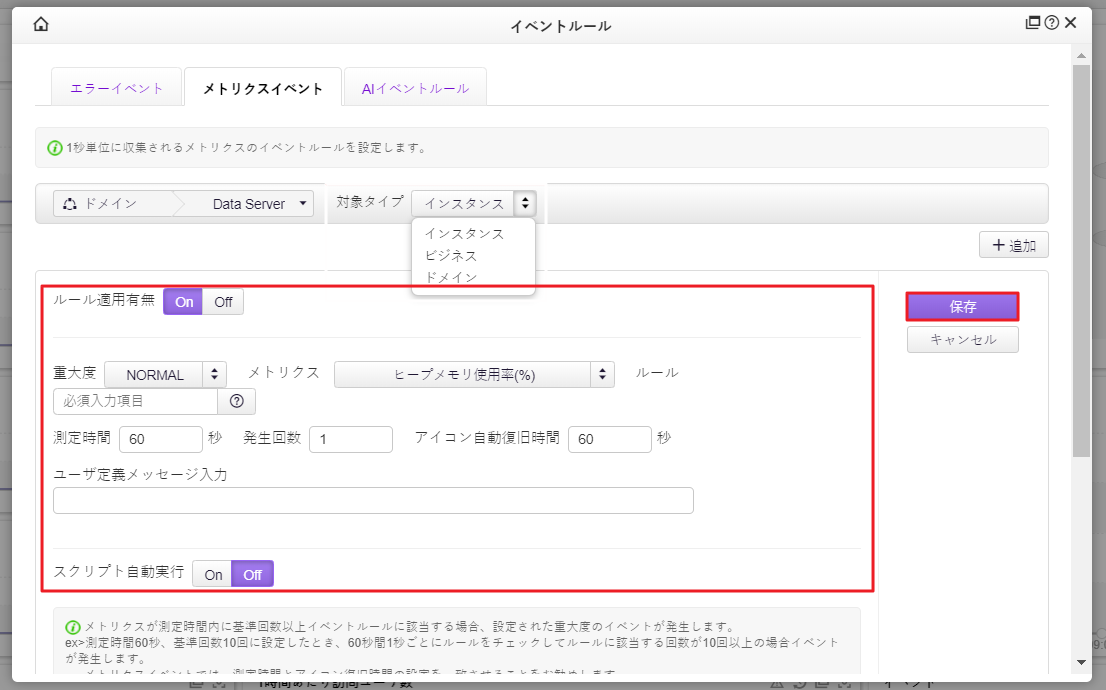Viewport: 1106px width, 690px height.
Task: Turn rule application On
Action: pyautogui.click(x=184, y=302)
